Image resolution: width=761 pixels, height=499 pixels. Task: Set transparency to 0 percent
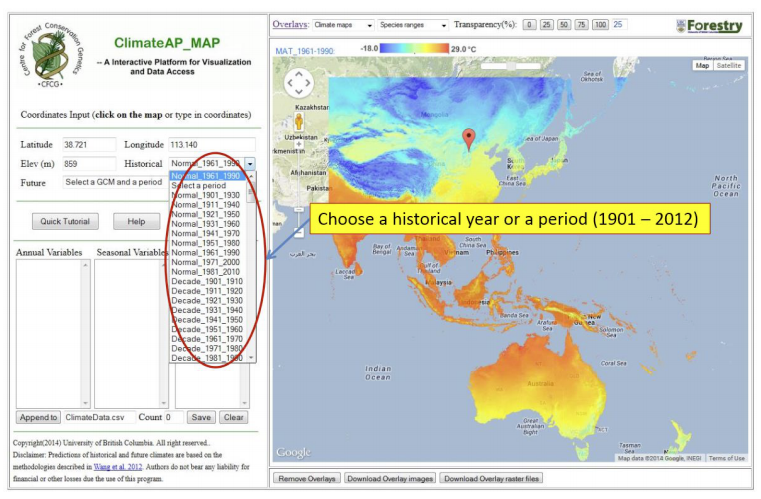tap(529, 25)
